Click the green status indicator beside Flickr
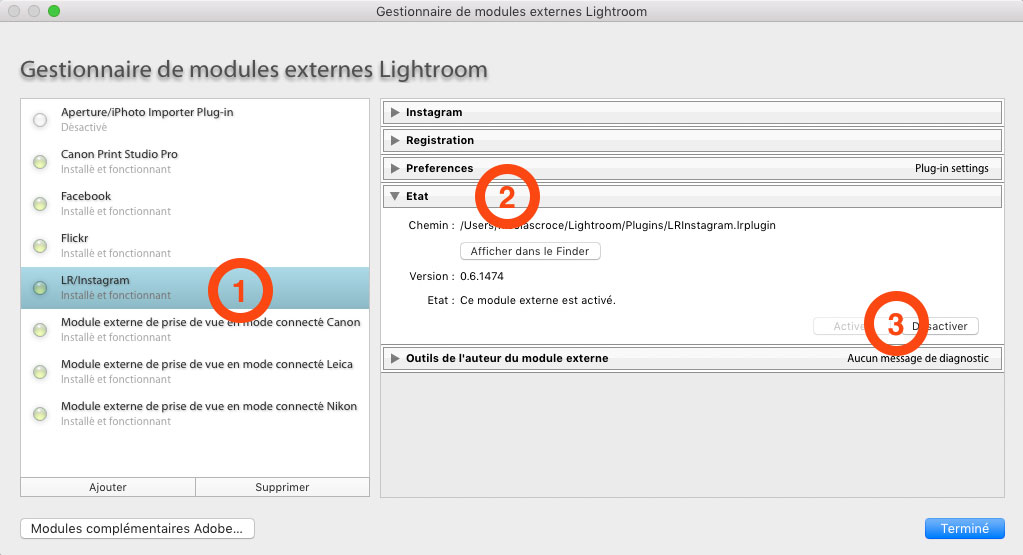The width and height of the screenshot is (1023, 555). [40, 246]
